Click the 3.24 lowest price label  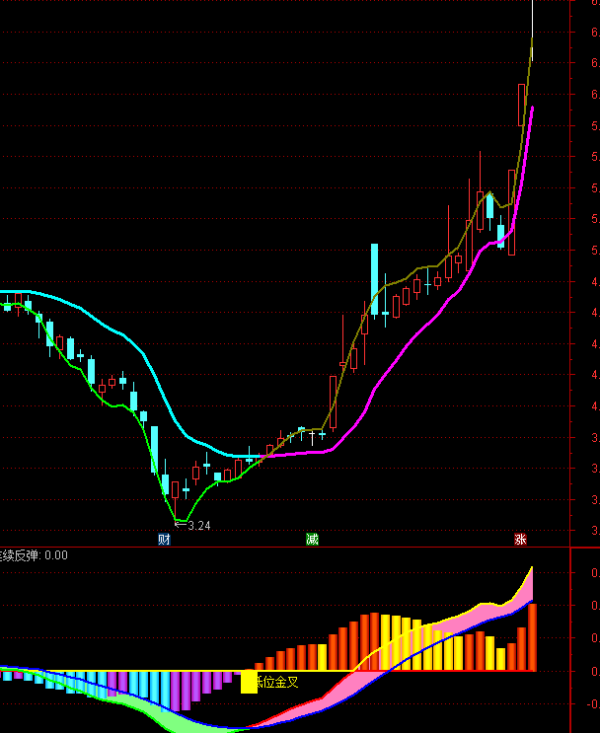tap(199, 525)
